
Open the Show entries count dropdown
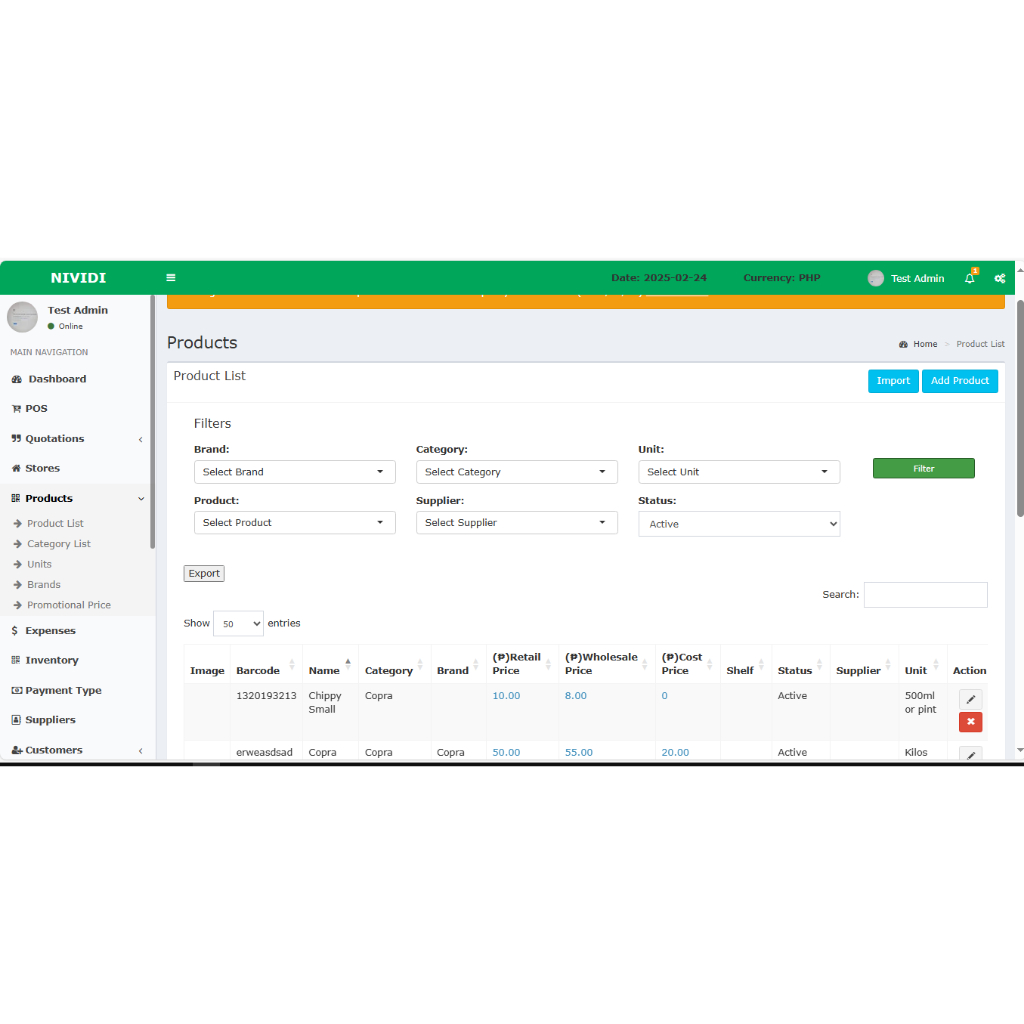[x=238, y=624]
